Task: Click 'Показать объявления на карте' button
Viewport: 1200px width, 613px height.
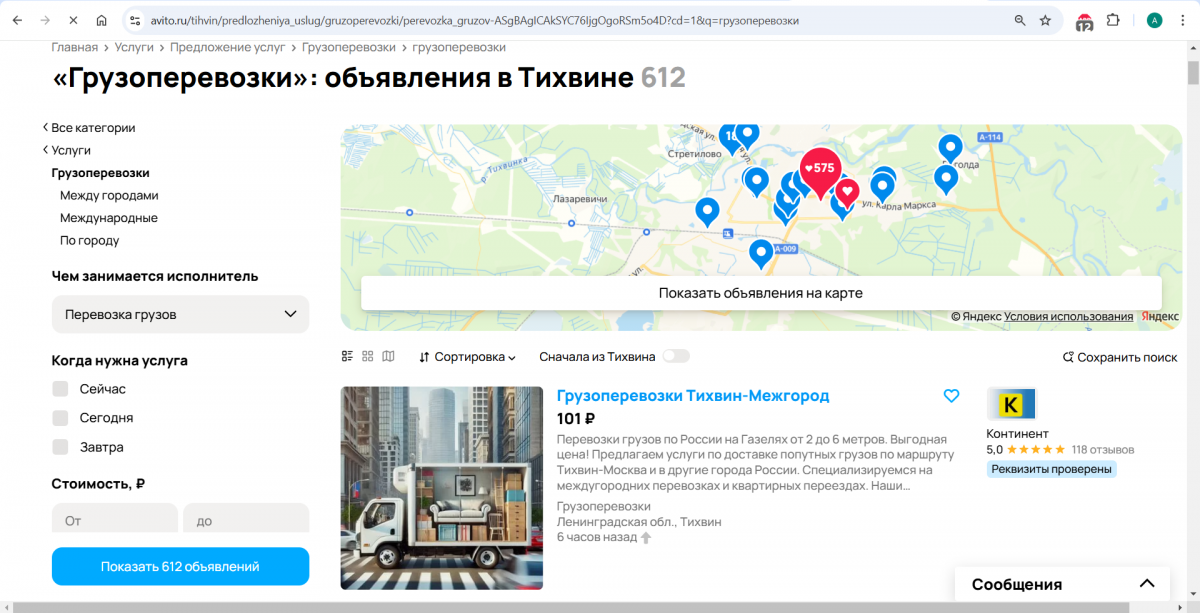Action: click(x=760, y=293)
